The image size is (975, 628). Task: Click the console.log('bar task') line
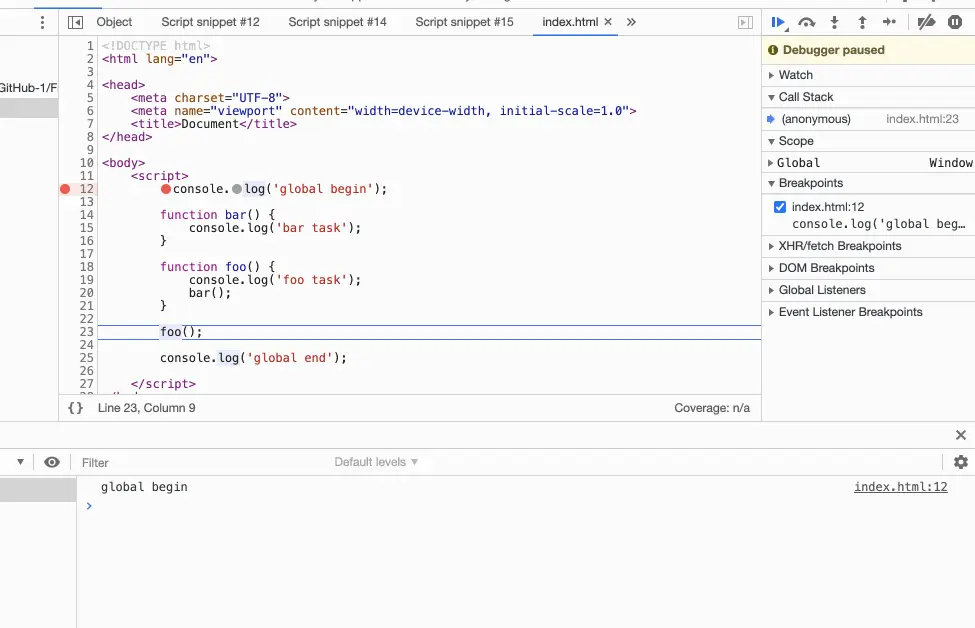[275, 228]
